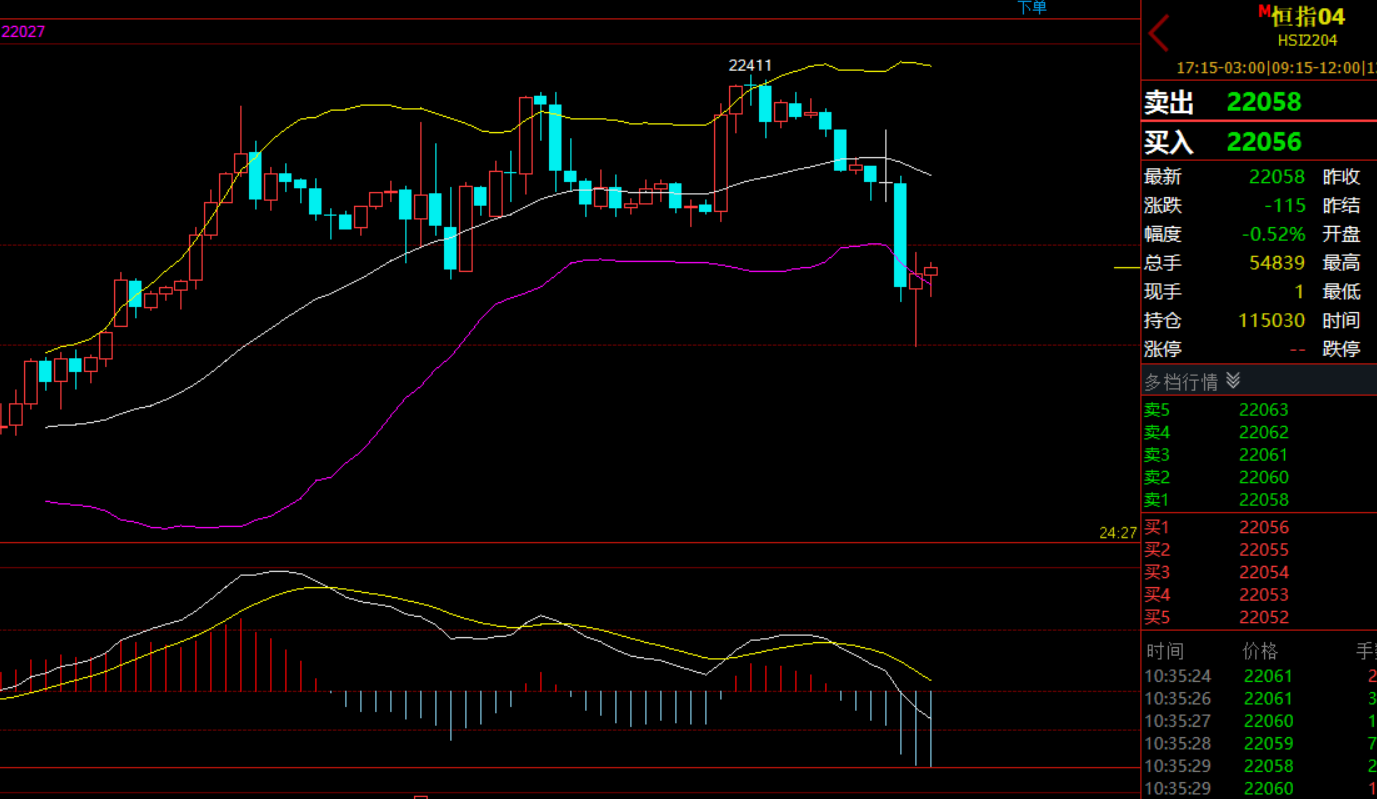Click the 价格 column header in tick list

pyautogui.click(x=1260, y=651)
